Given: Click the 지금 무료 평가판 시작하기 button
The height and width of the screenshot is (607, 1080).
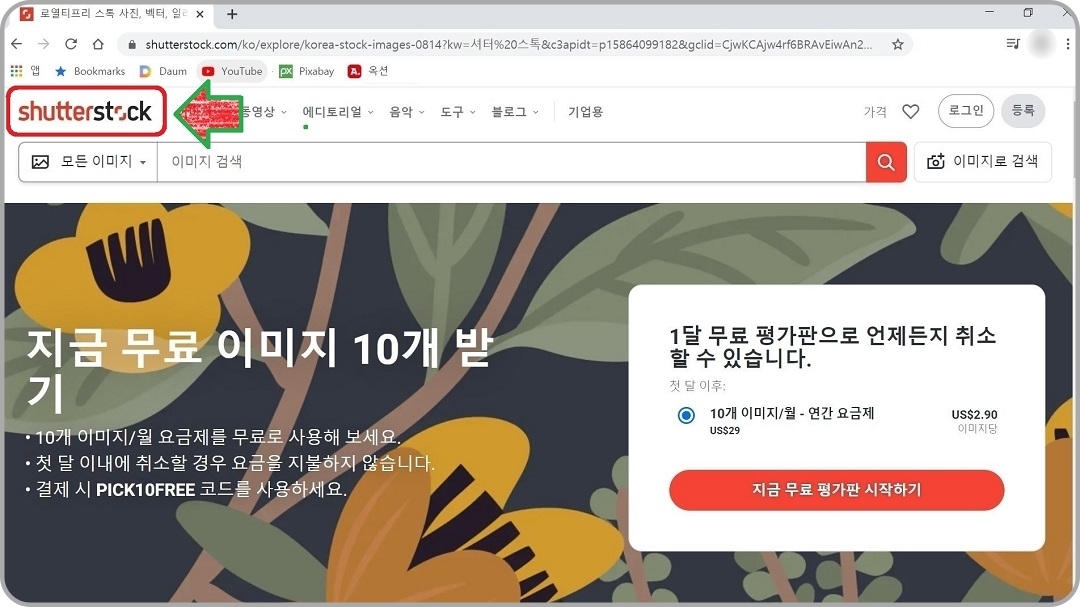Looking at the screenshot, I should pos(837,490).
